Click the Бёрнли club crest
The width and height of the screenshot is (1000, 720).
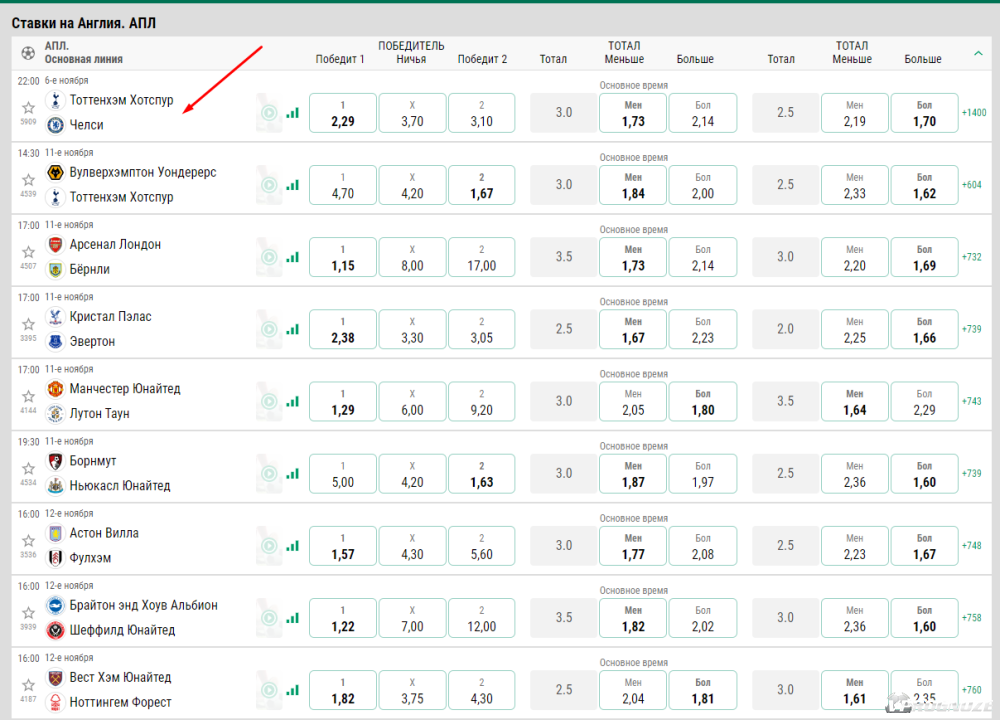pos(55,269)
